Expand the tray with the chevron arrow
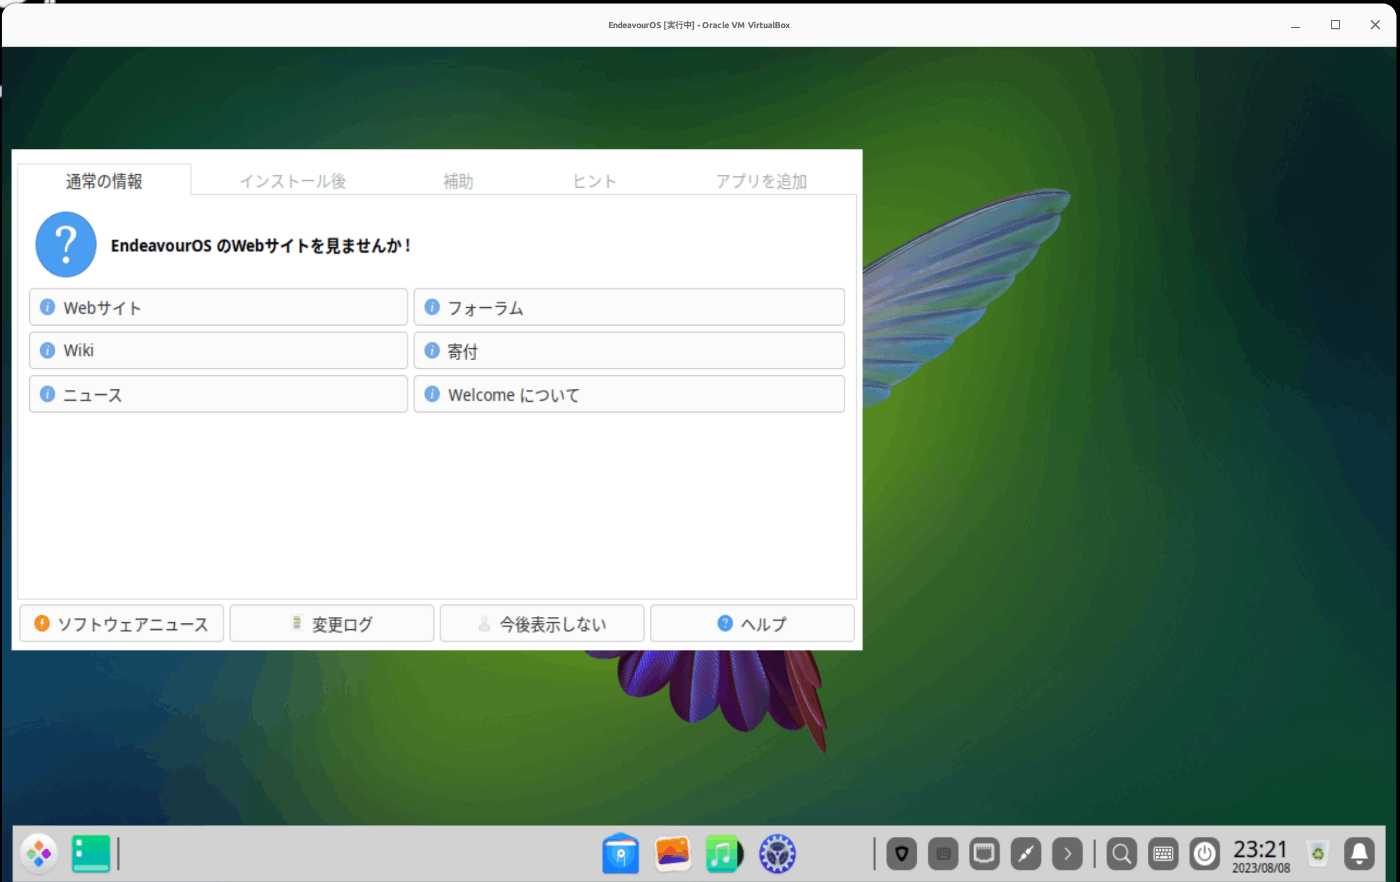1400x882 pixels. (x=1067, y=854)
